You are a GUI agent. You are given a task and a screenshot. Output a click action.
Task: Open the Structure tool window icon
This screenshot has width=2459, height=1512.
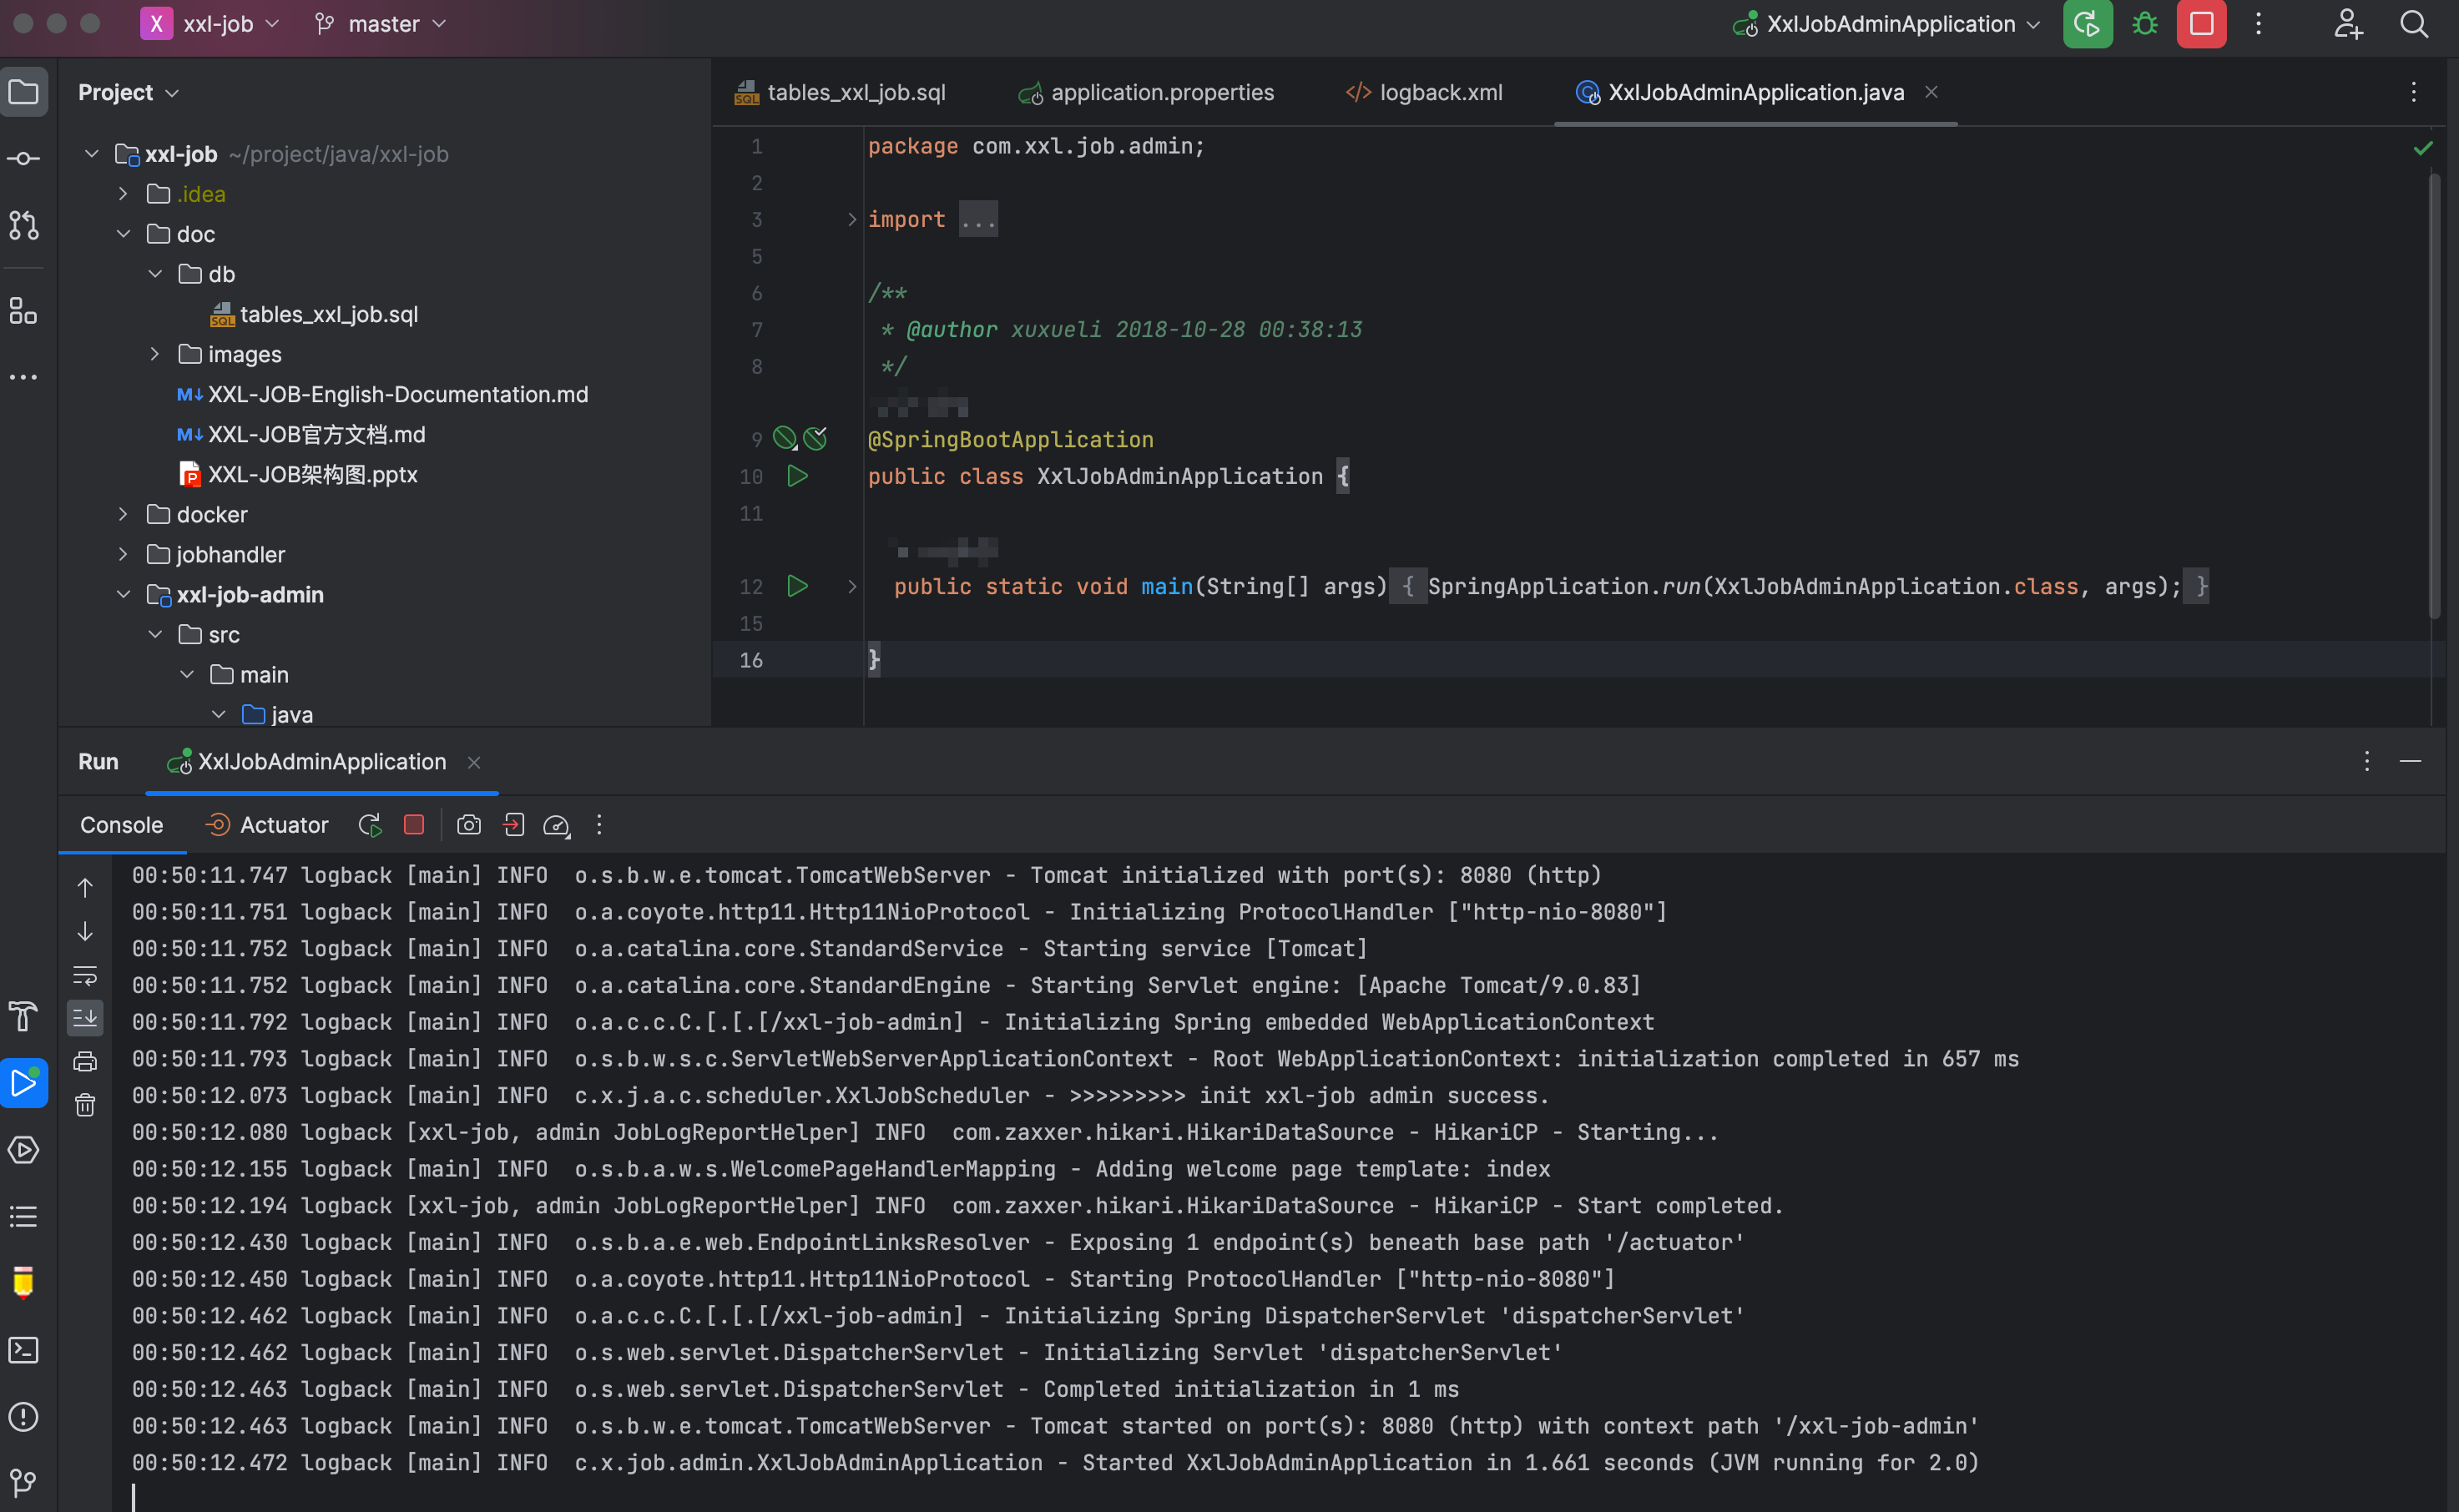coord(24,311)
